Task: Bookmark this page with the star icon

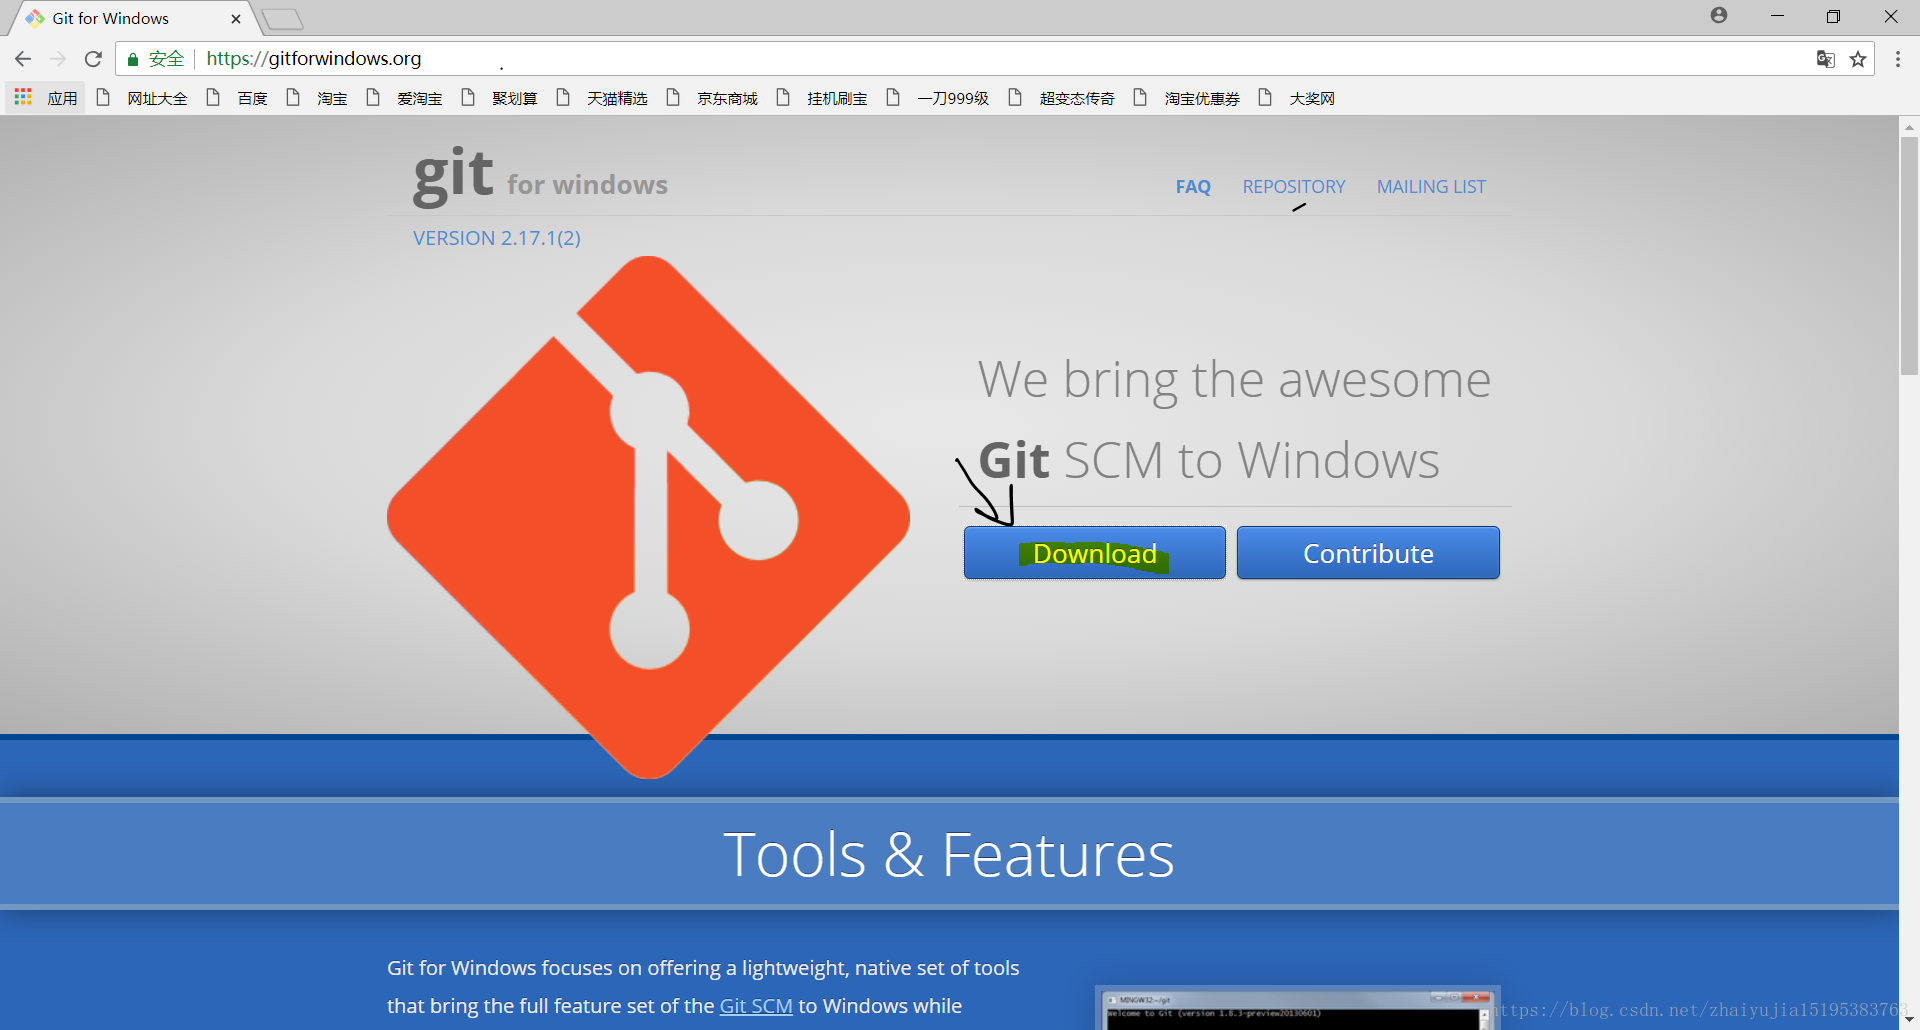Action: pyautogui.click(x=1858, y=59)
